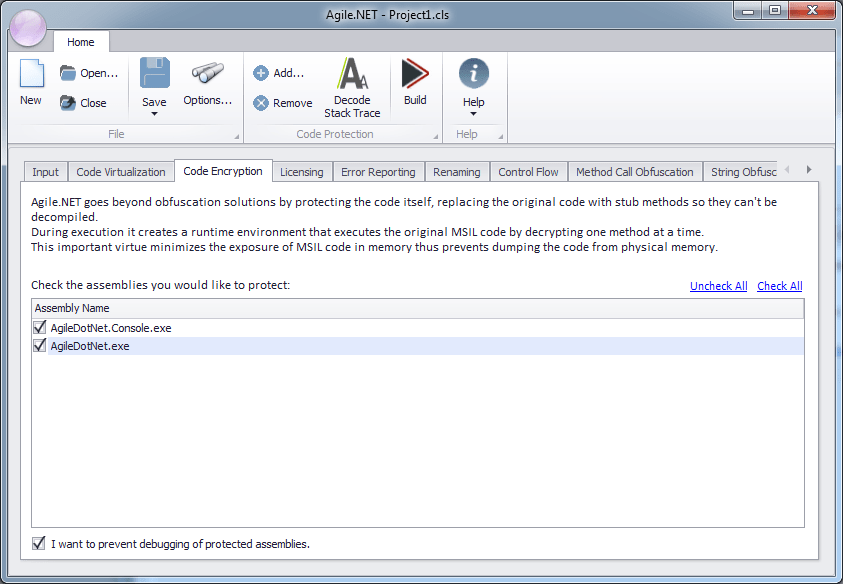Select the Code Encryption tab
Screen dimensions: 843x584
(x=223, y=171)
